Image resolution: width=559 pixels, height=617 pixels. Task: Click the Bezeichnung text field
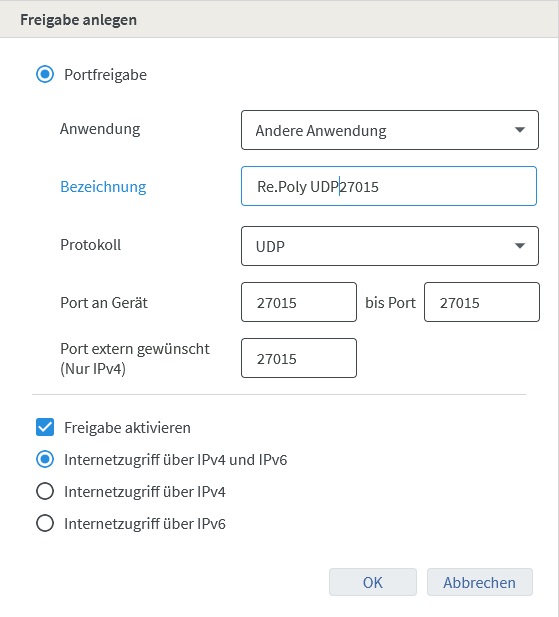pos(389,186)
